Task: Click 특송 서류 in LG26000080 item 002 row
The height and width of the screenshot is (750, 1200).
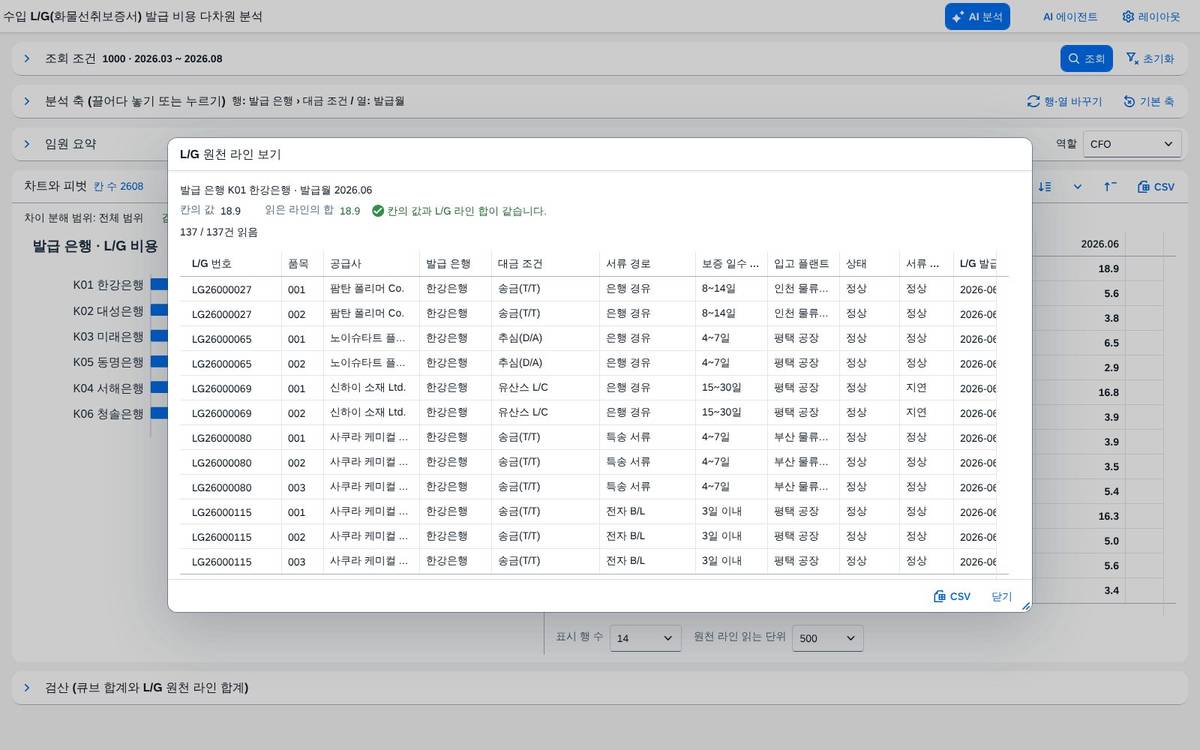Action: (x=628, y=463)
